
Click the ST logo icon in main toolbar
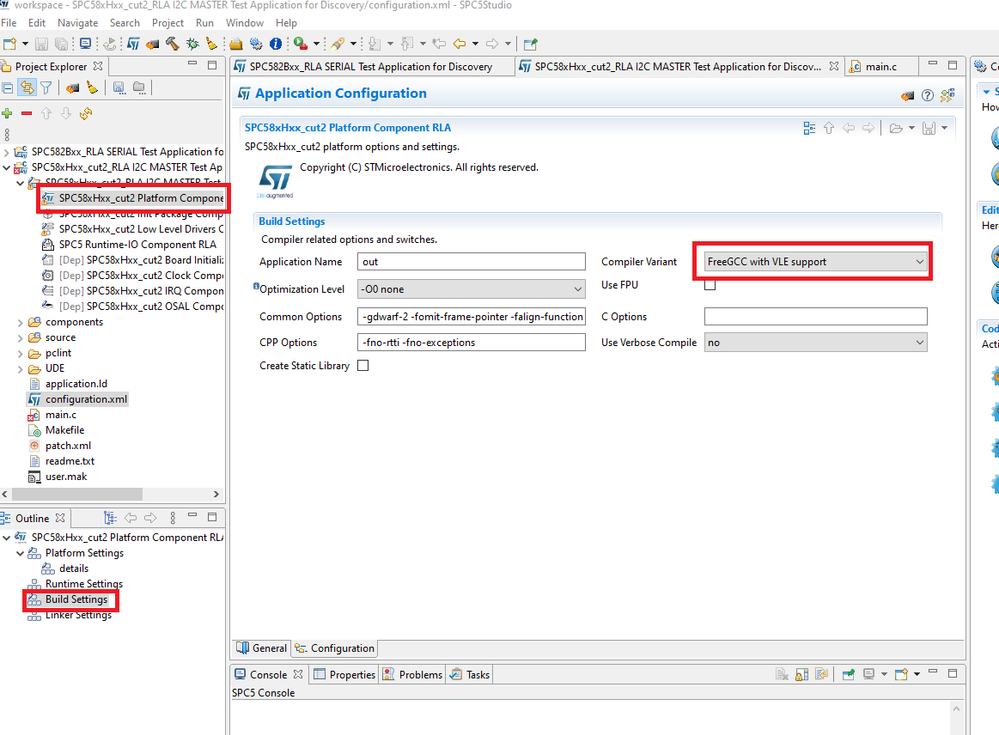click(133, 44)
